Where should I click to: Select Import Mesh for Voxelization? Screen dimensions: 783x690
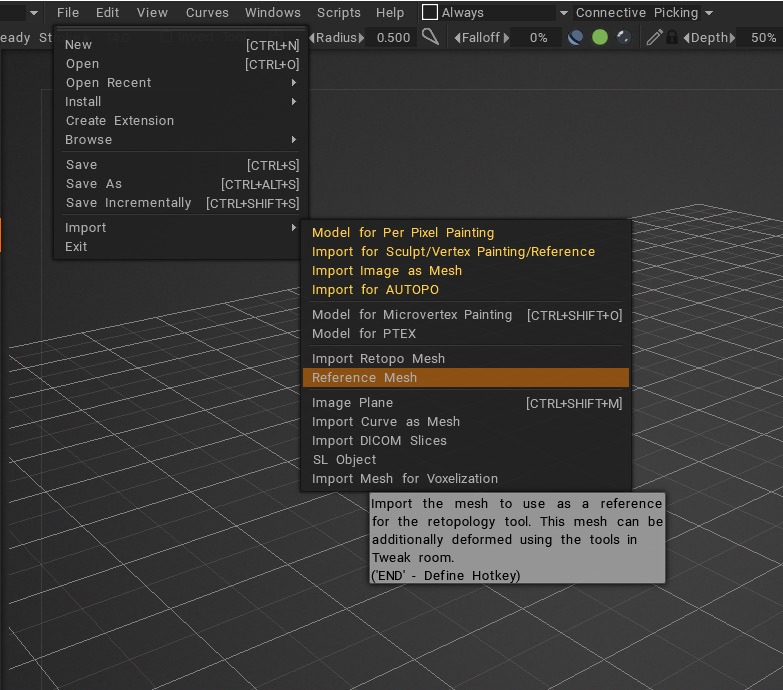465,478
